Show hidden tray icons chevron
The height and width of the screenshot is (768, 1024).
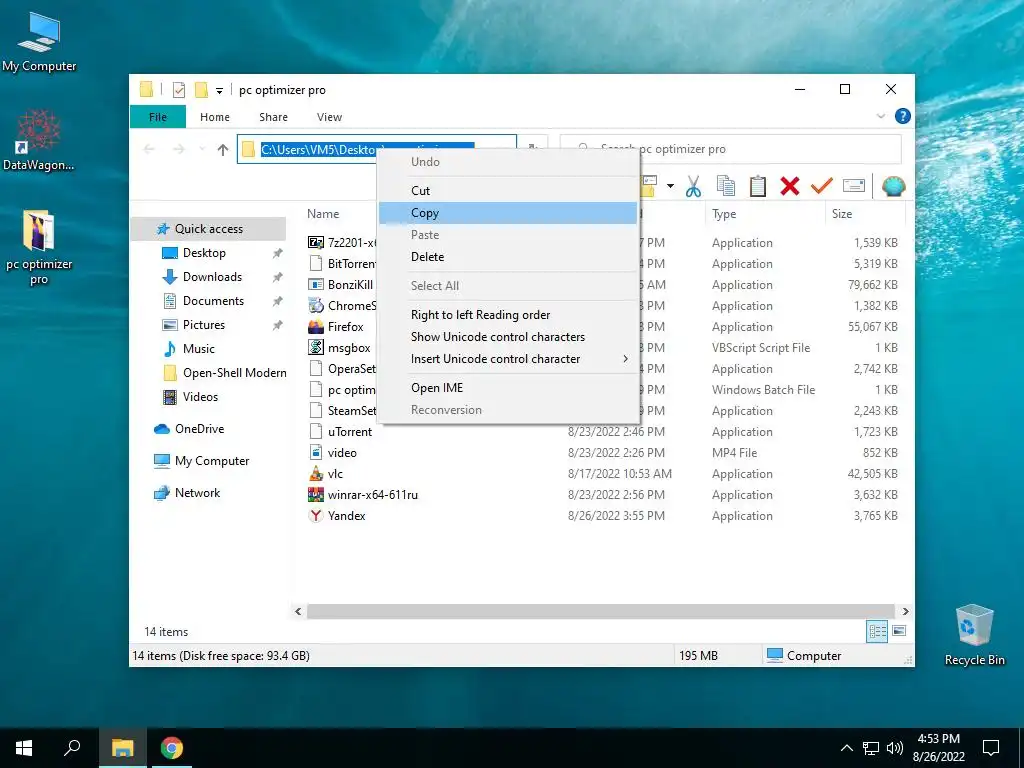(846, 748)
